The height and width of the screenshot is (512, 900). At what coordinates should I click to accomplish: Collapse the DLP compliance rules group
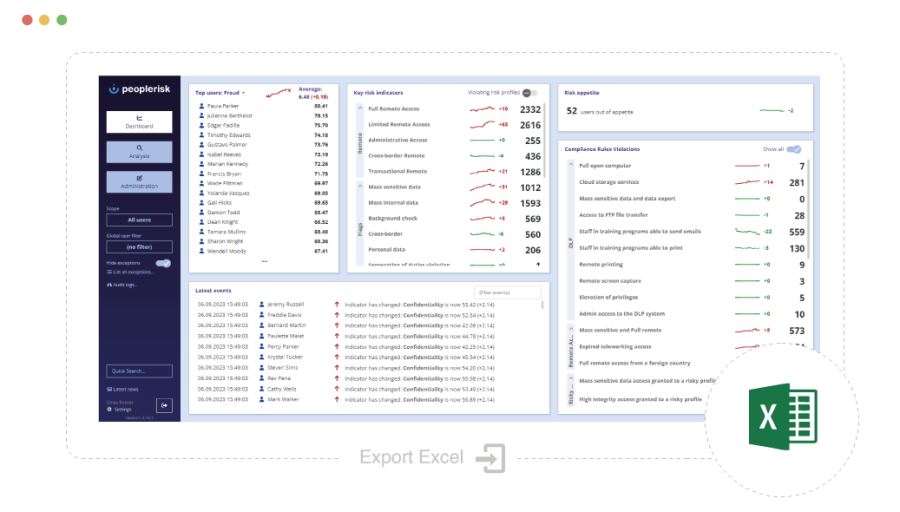point(571,164)
